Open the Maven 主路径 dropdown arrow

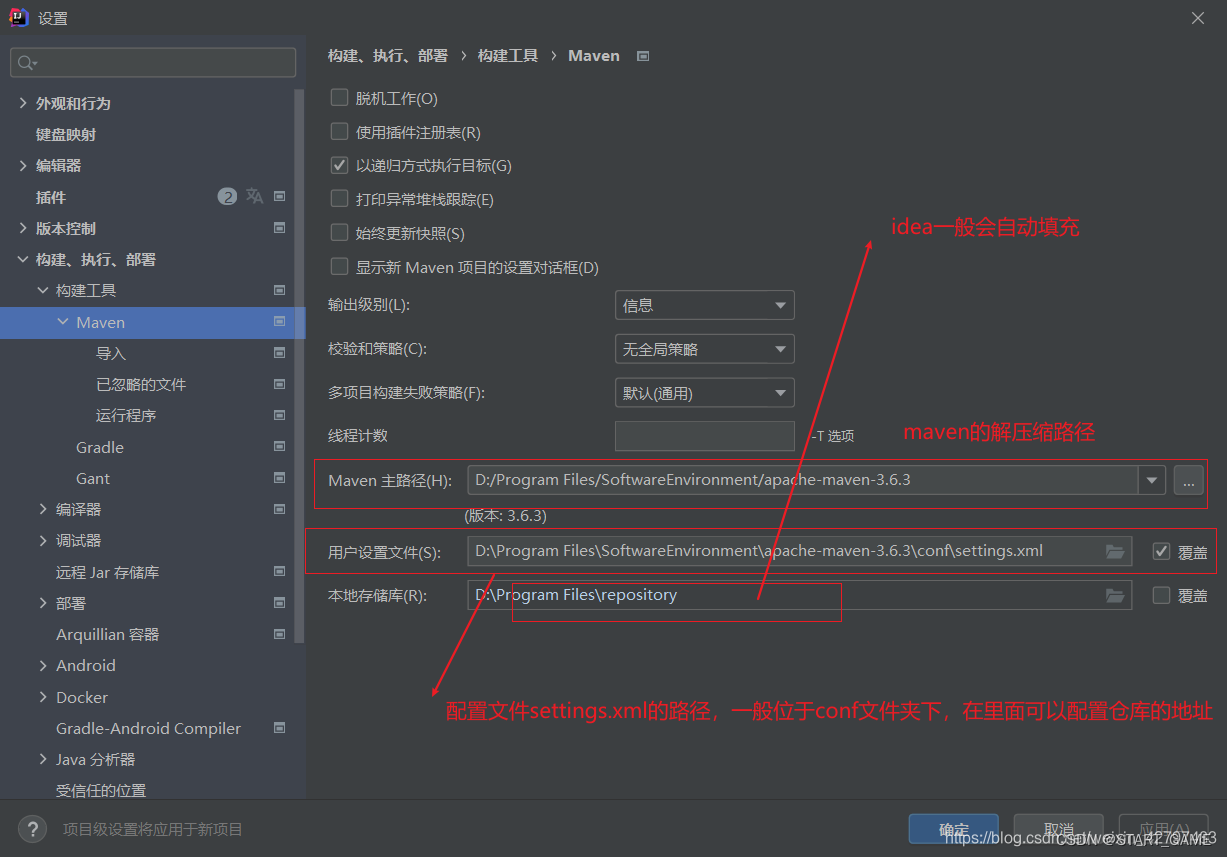coord(1152,480)
